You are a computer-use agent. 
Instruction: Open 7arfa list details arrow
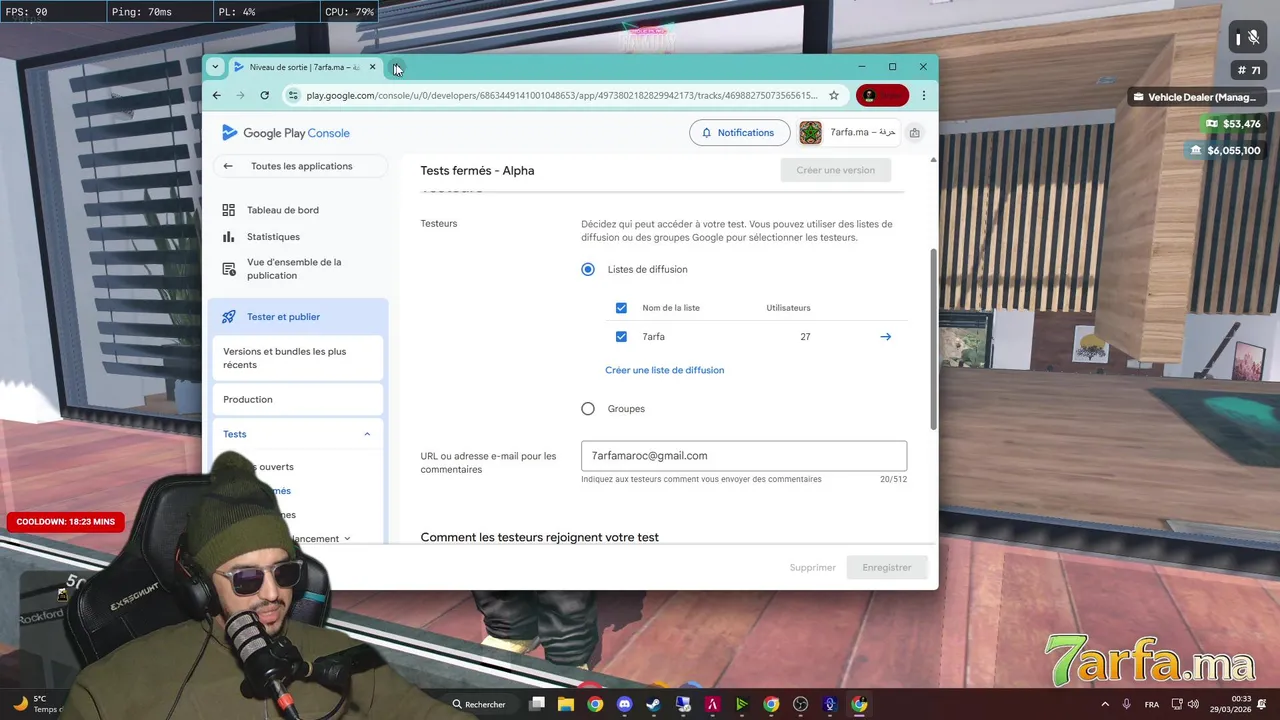[x=885, y=337]
